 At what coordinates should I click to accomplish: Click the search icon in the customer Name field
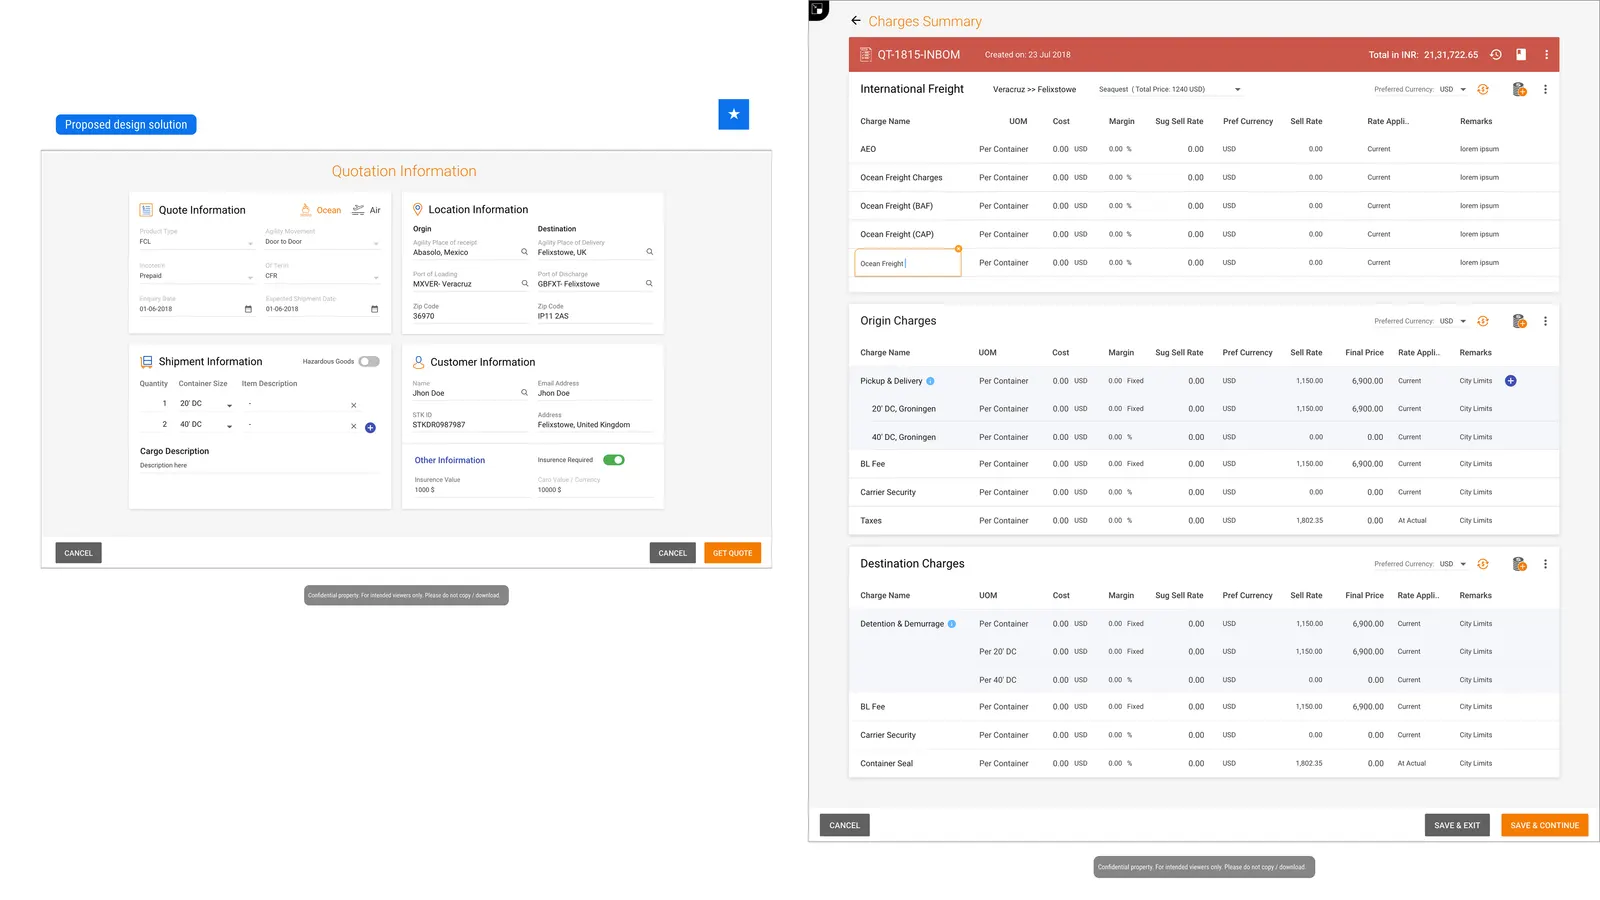coord(524,393)
